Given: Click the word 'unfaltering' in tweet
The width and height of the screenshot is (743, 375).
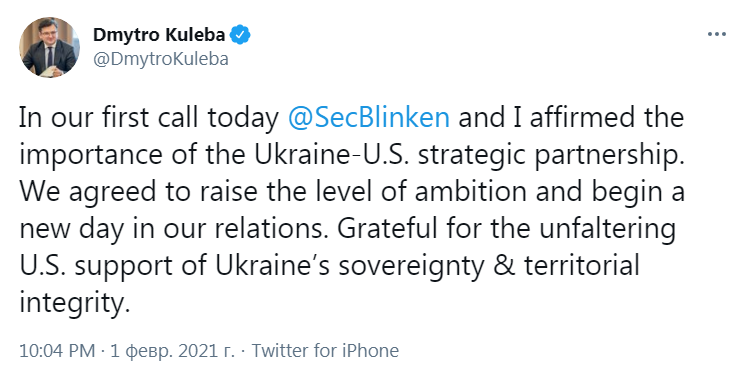Looking at the screenshot, I should point(607,228).
